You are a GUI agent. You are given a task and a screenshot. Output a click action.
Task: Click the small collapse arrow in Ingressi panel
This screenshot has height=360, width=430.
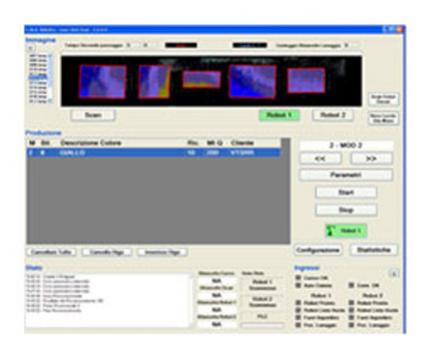coord(394,274)
